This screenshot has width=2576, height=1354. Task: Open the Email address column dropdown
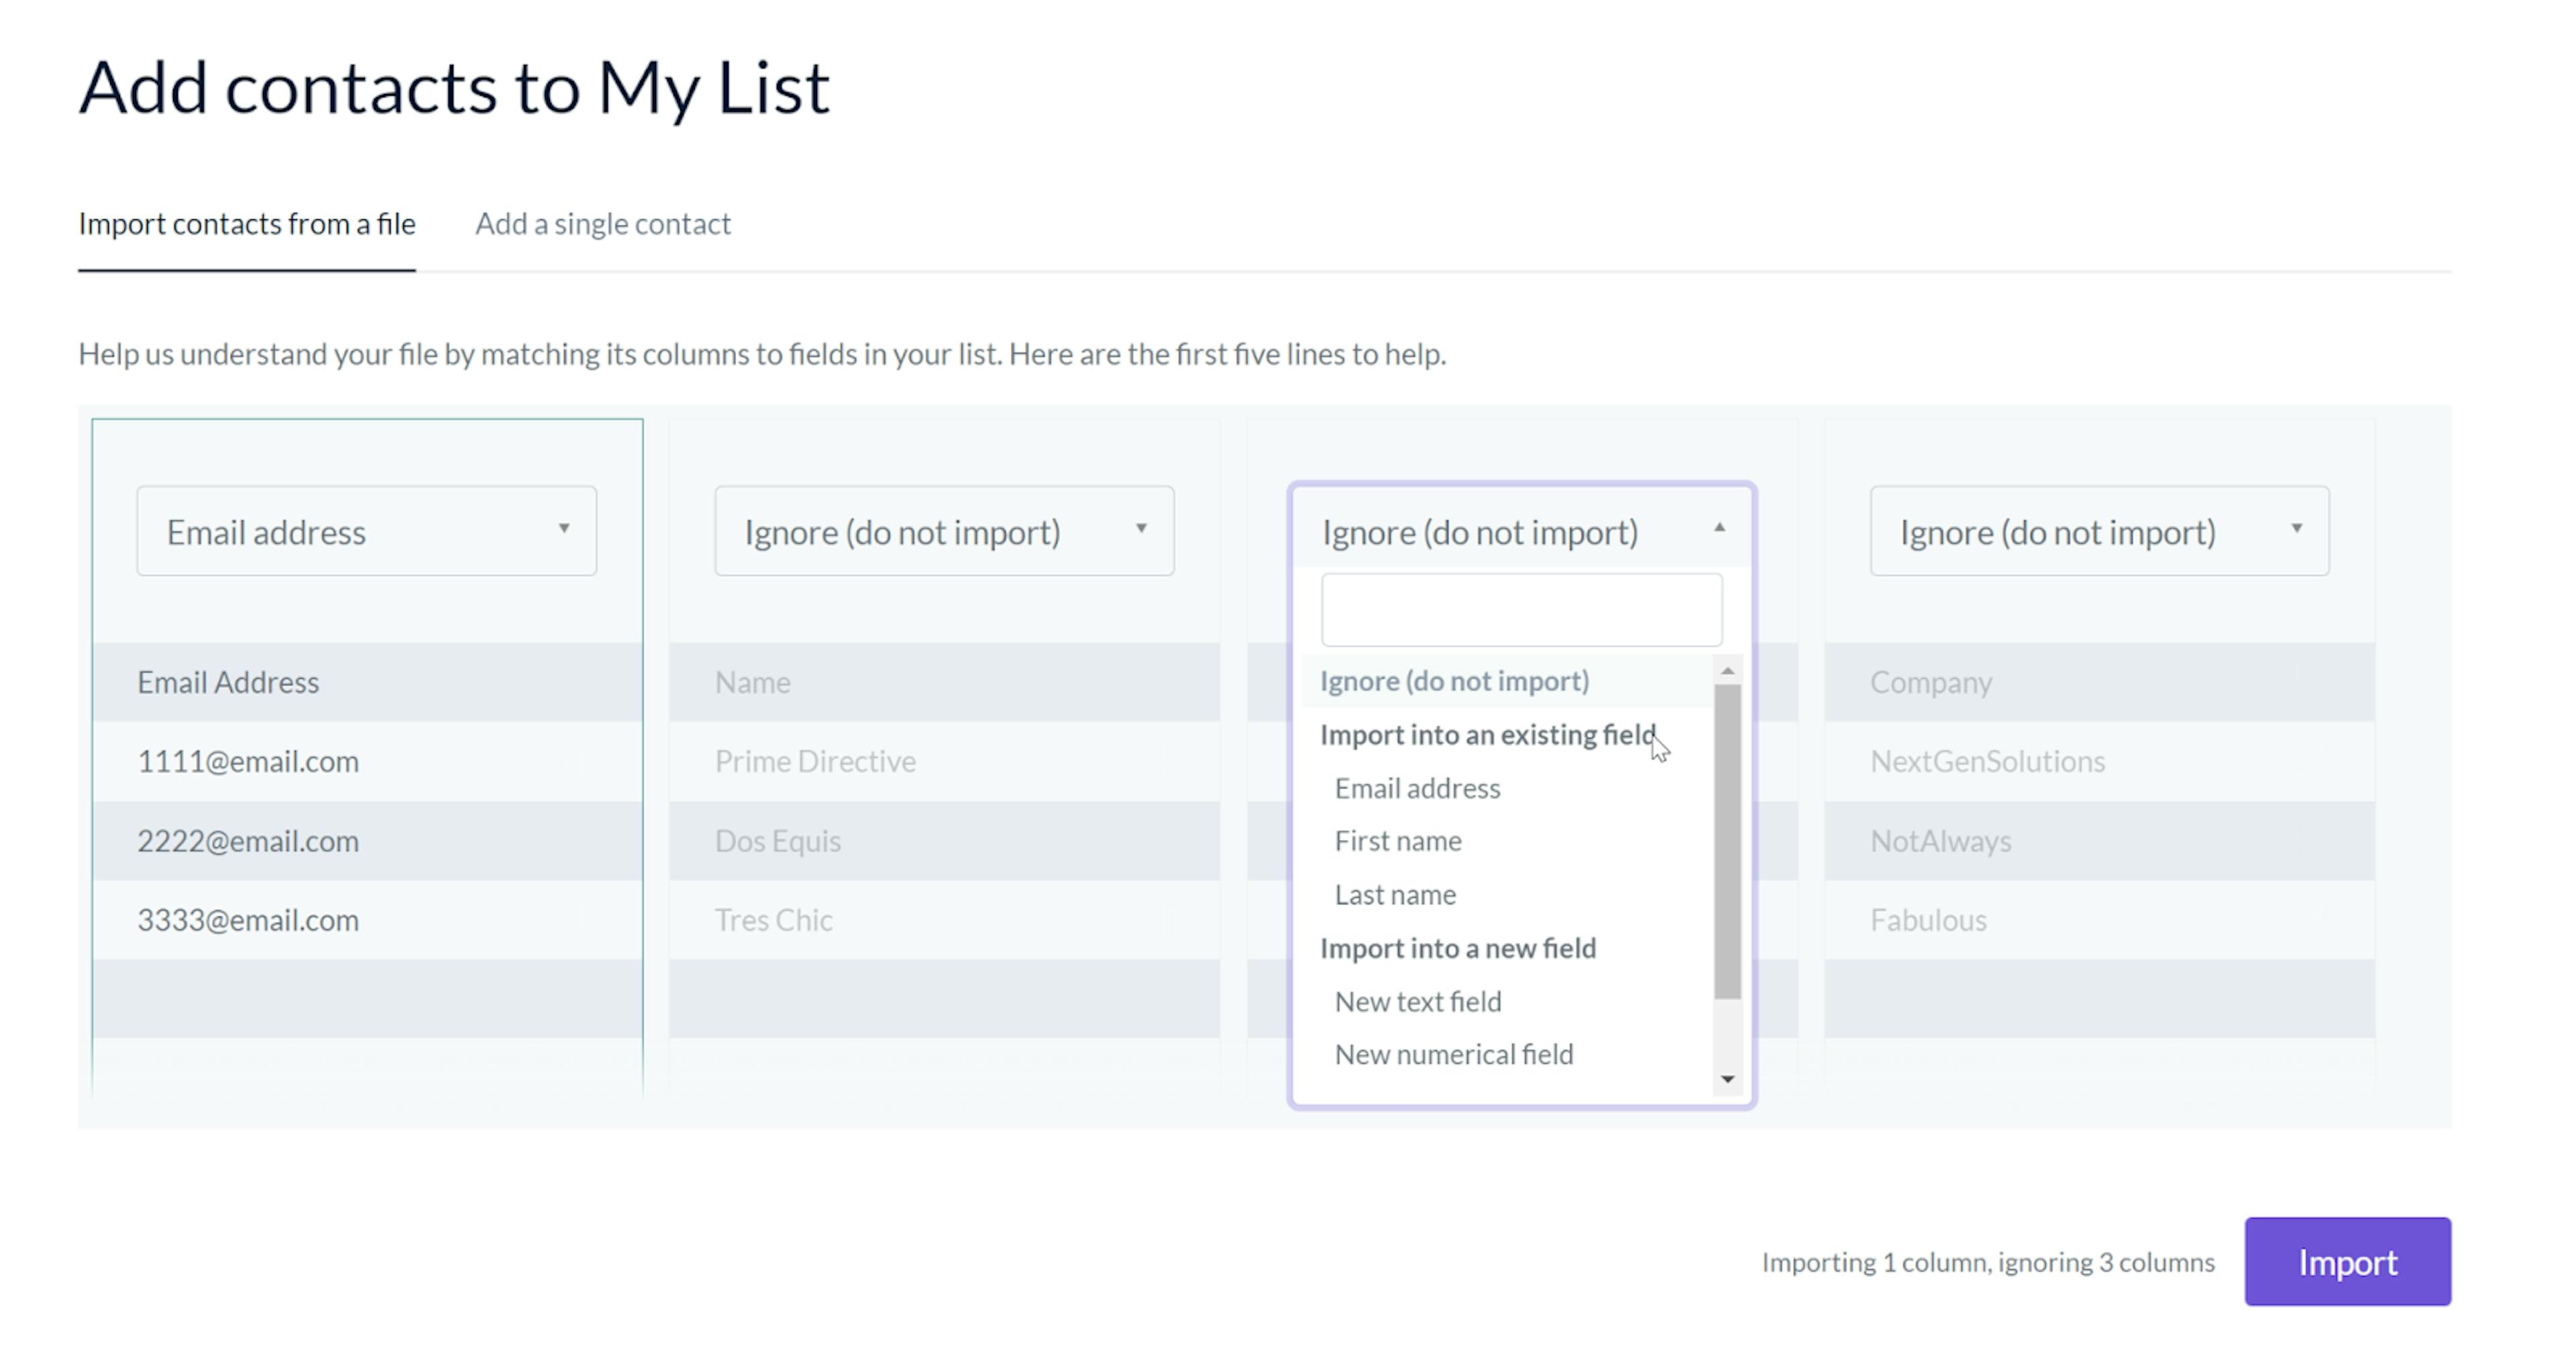pos(366,531)
